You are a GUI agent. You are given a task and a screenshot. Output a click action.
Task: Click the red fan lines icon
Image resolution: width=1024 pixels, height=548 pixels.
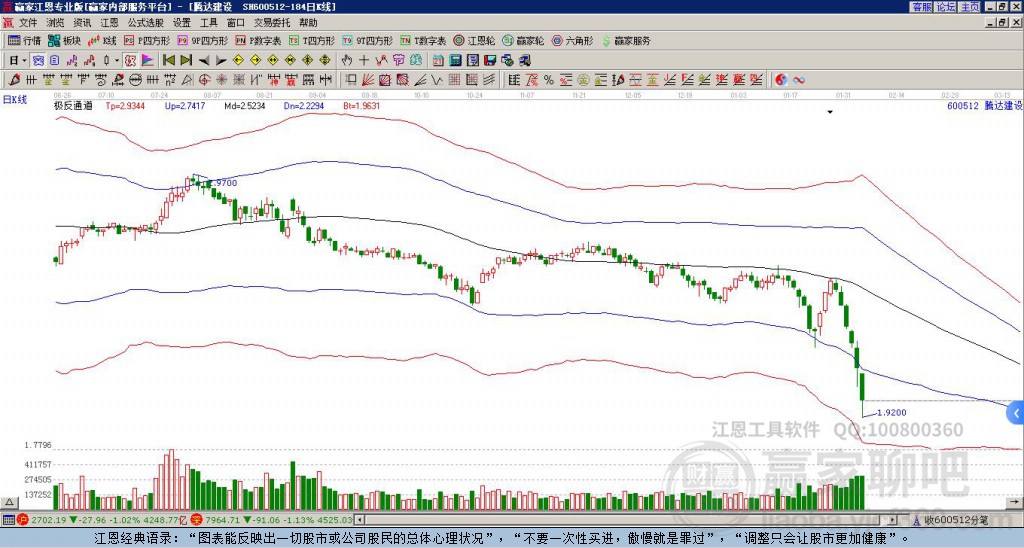pyautogui.click(x=368, y=80)
